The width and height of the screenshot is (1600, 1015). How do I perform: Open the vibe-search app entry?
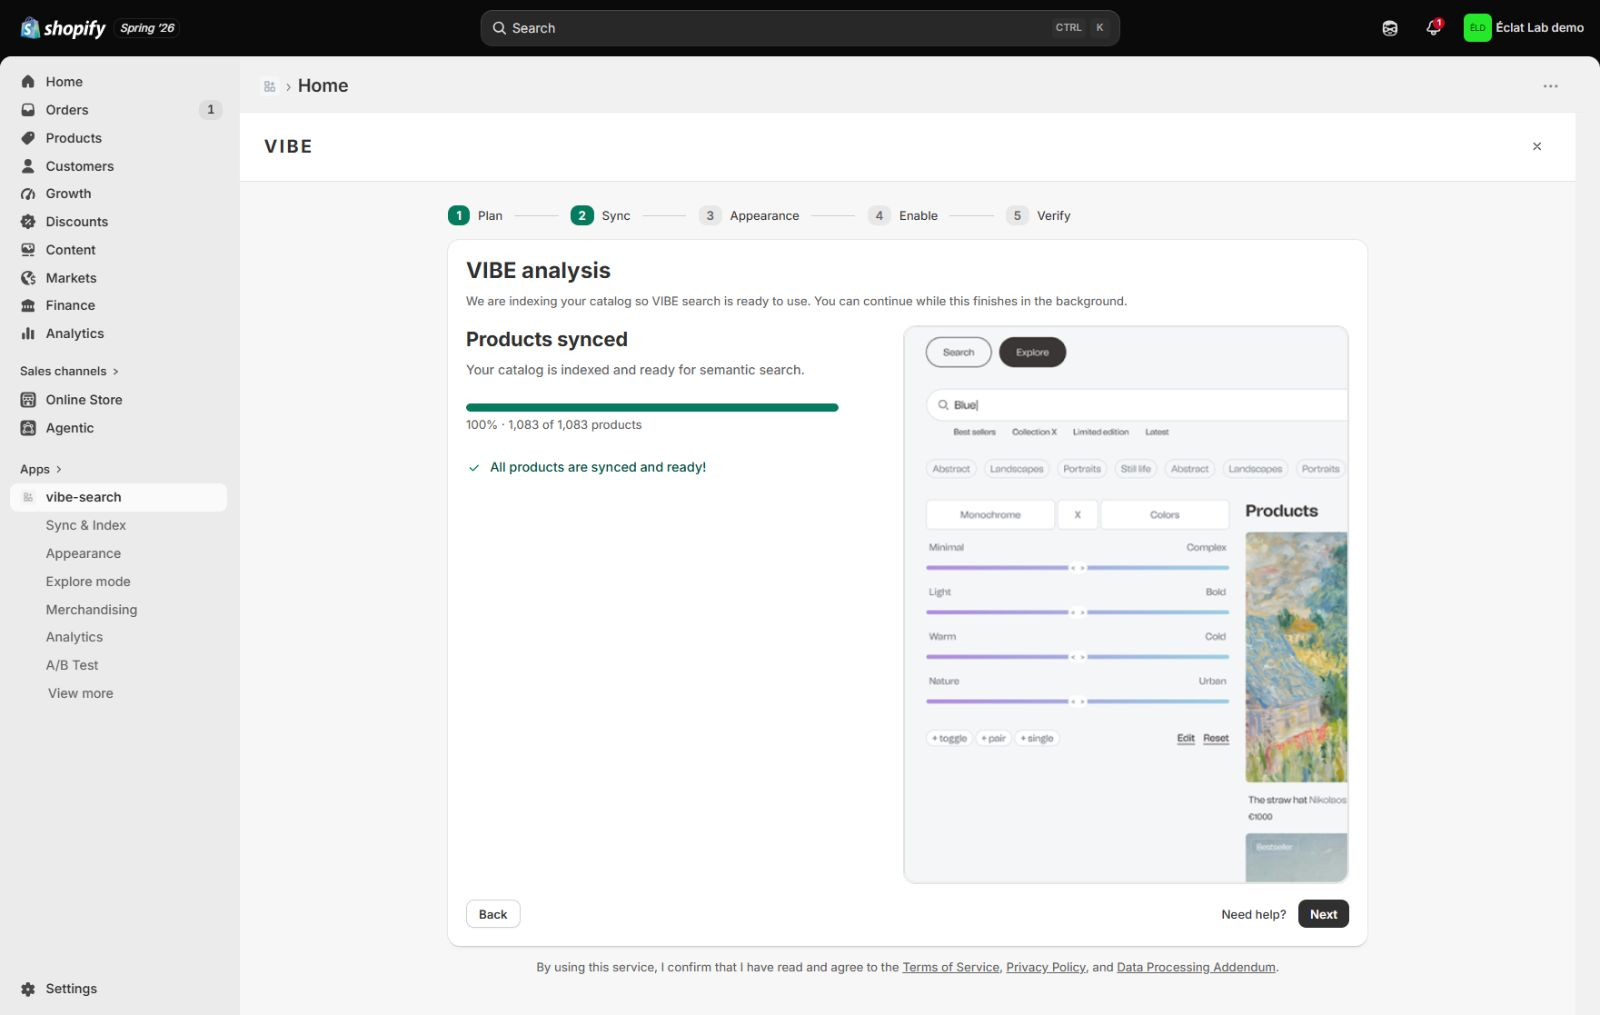click(x=119, y=497)
